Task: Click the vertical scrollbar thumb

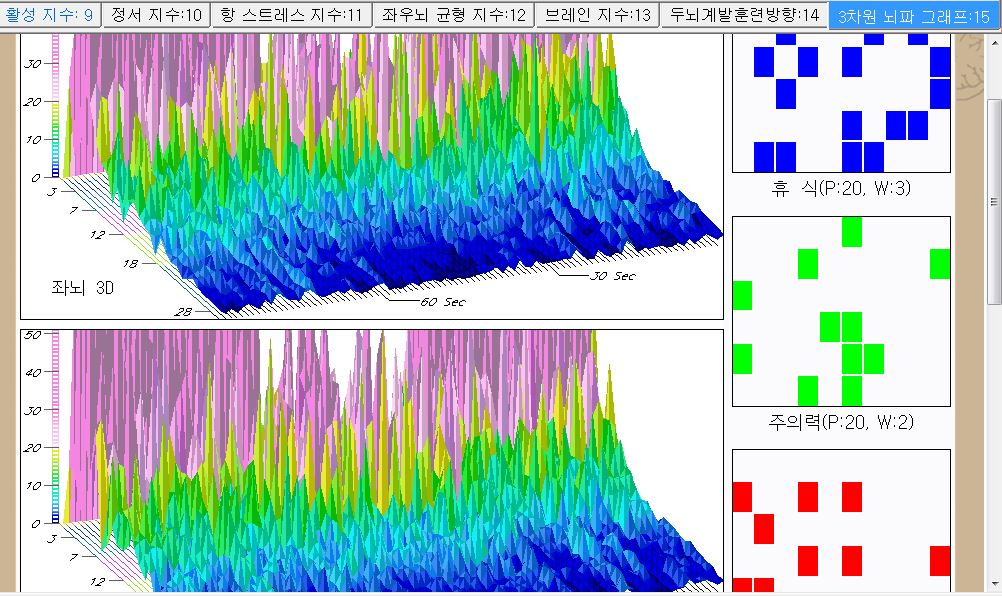Action: coord(993,200)
